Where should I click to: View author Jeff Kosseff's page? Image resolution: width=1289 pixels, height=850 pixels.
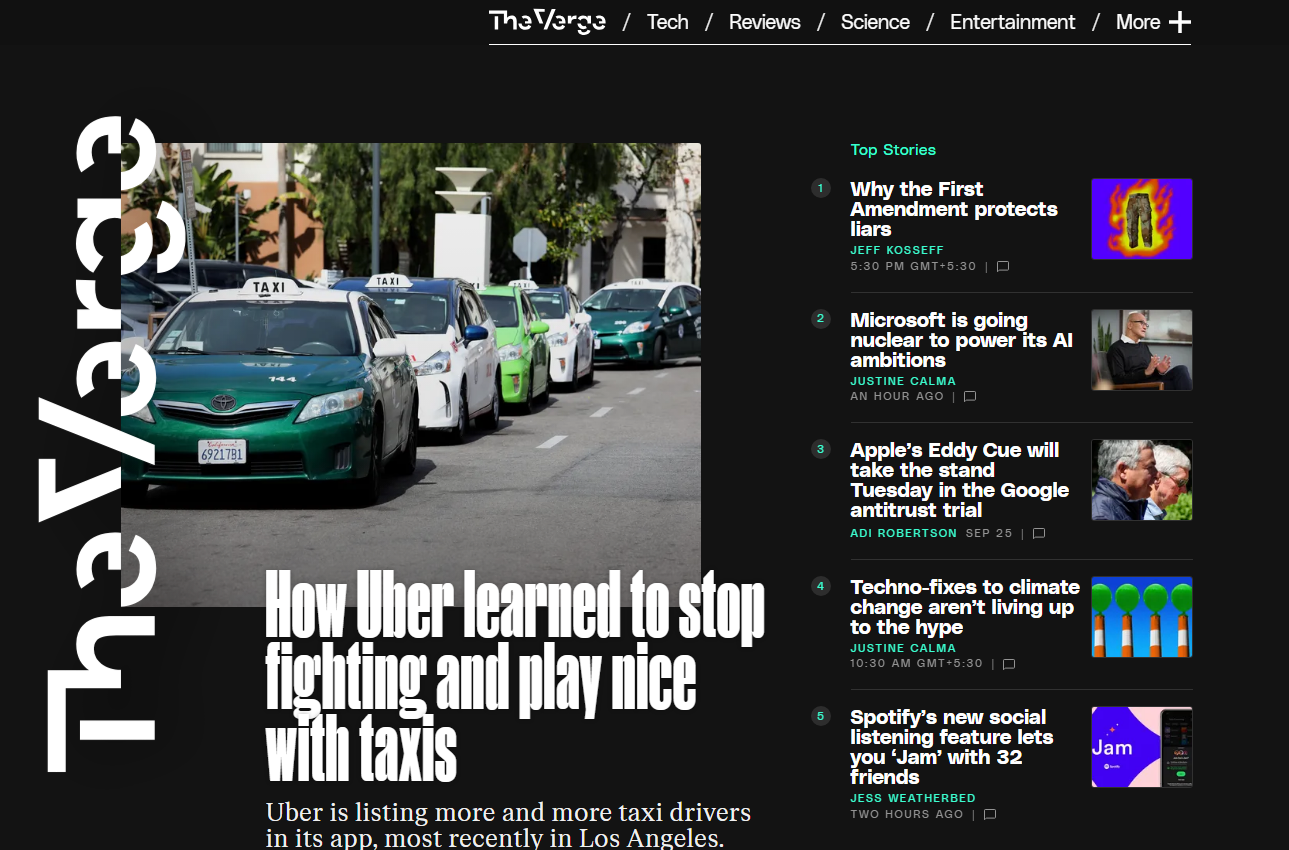(896, 250)
